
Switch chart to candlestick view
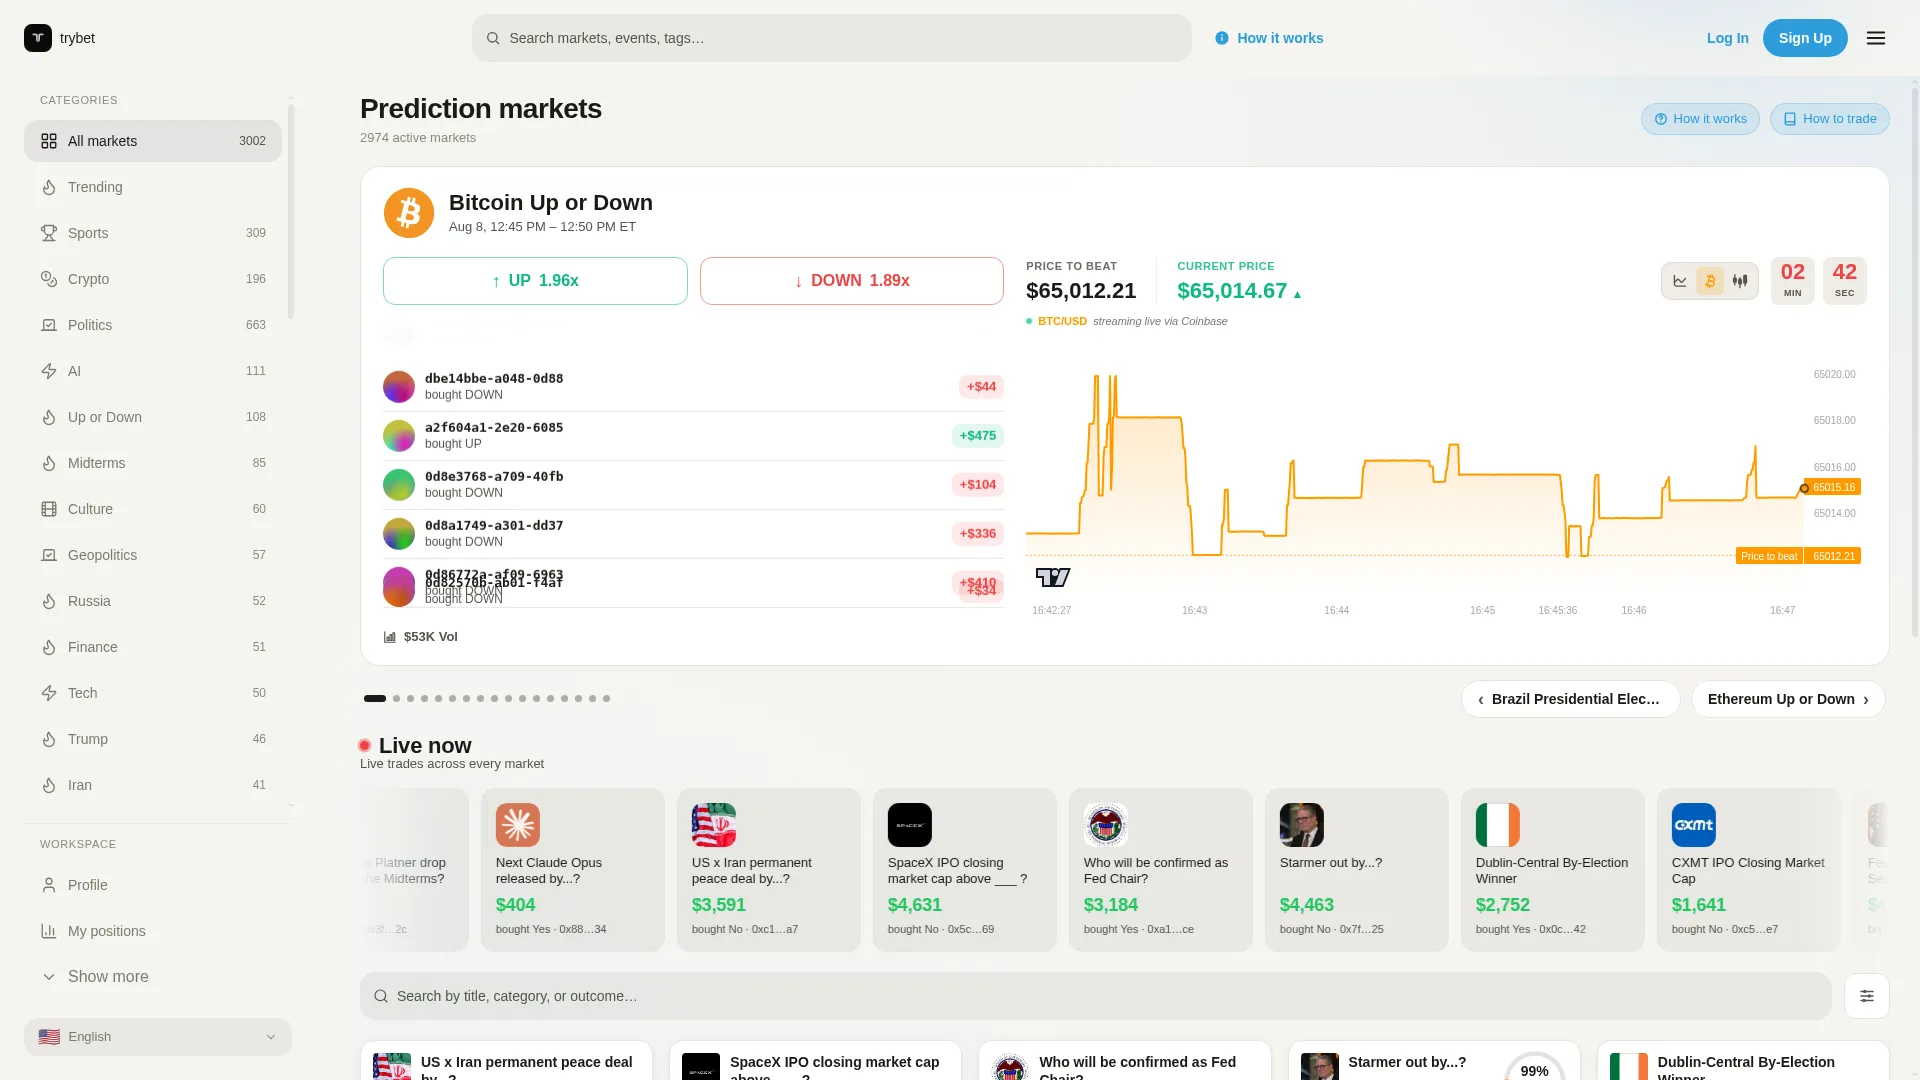point(1740,281)
